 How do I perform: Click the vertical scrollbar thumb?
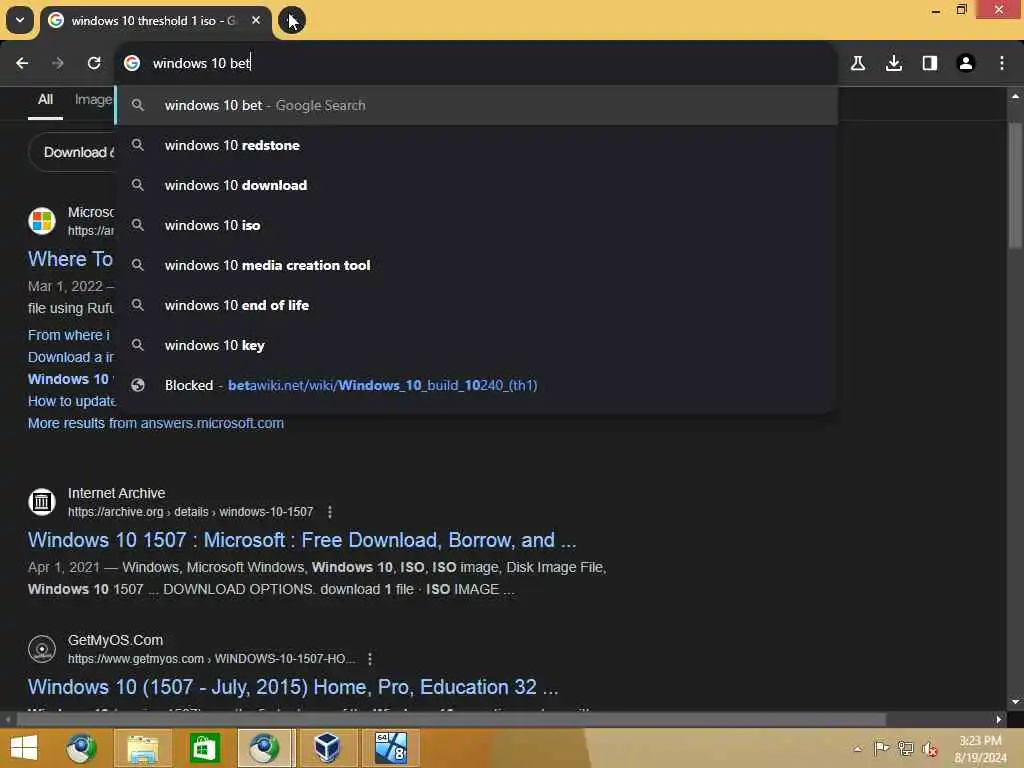(1015, 186)
